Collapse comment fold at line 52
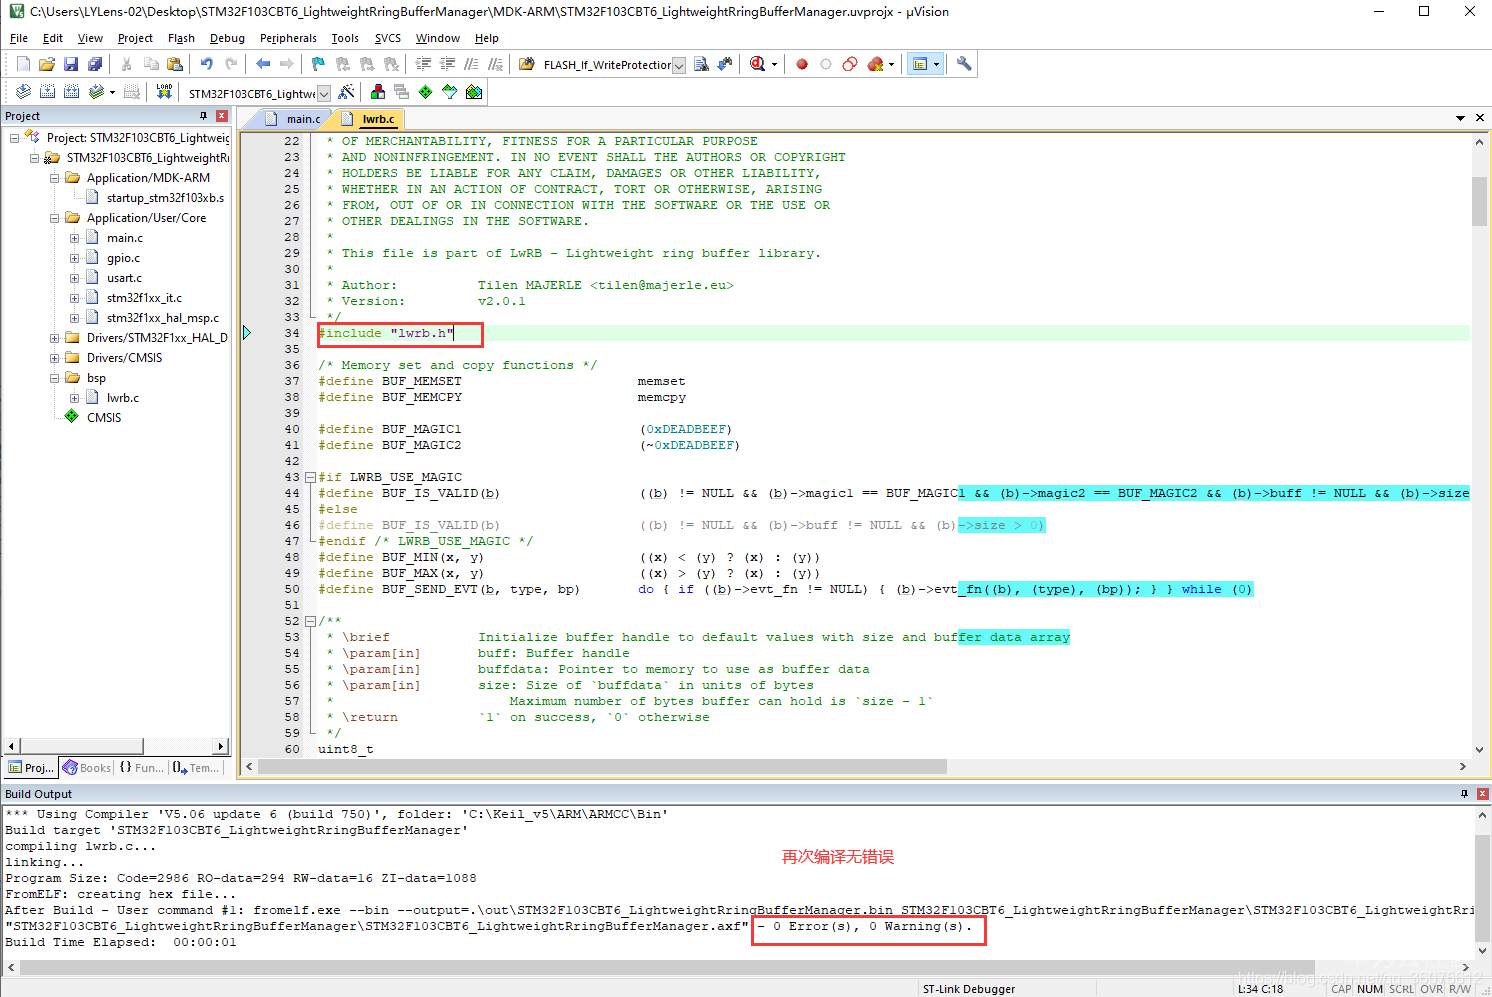Image resolution: width=1492 pixels, height=997 pixels. [x=310, y=621]
